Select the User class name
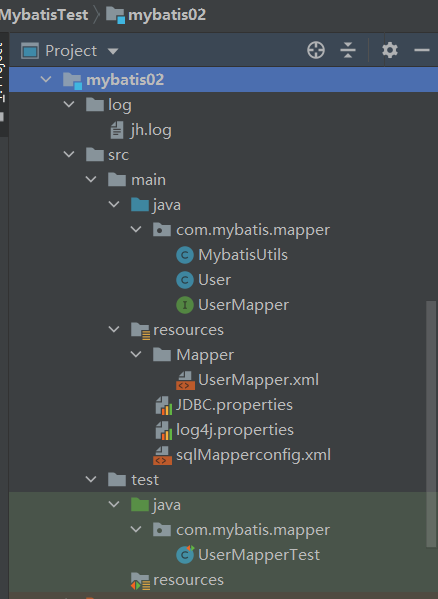438x599 pixels. (x=214, y=280)
